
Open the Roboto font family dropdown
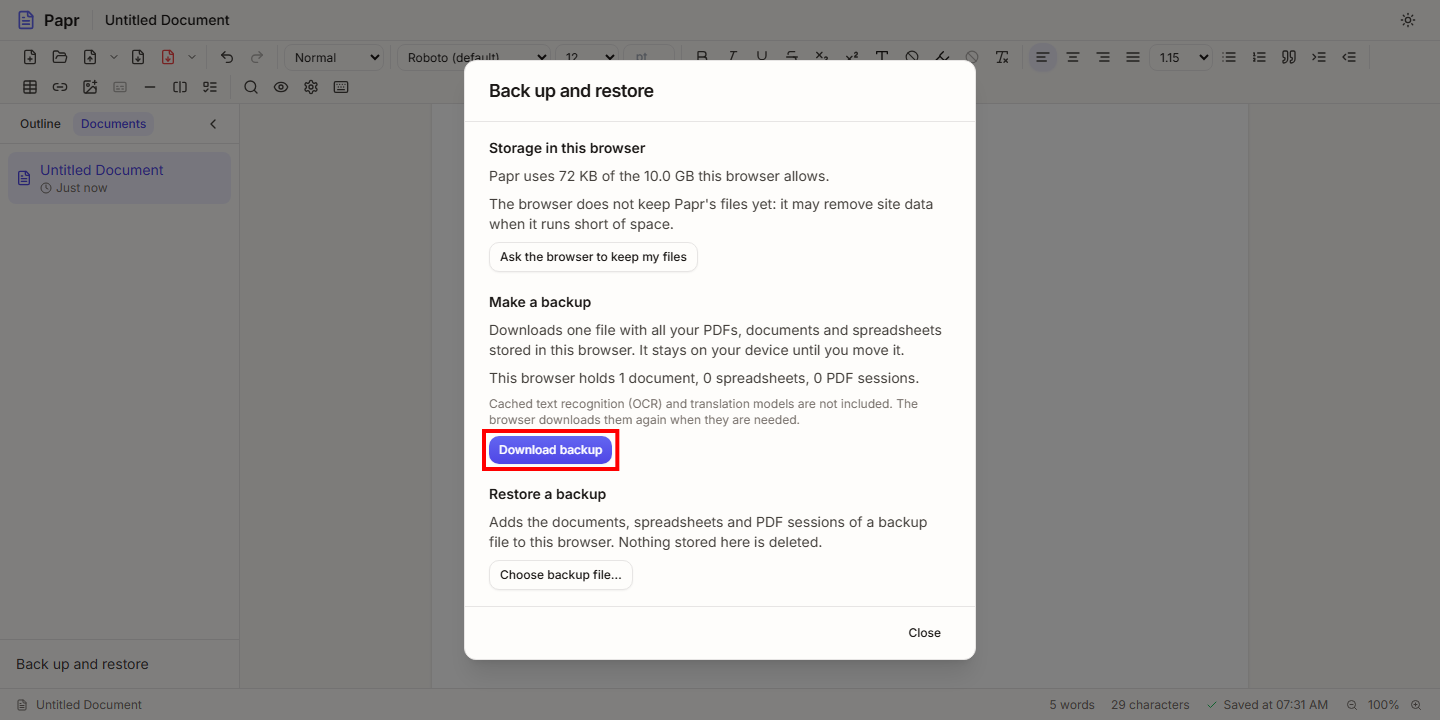click(x=474, y=57)
